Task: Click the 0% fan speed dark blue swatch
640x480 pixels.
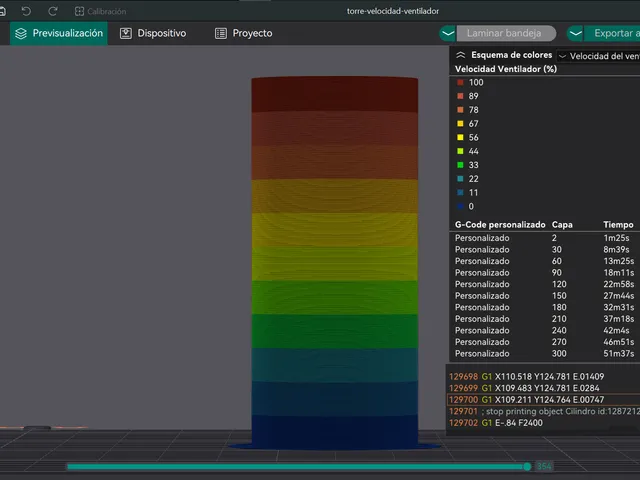Action: click(460, 207)
